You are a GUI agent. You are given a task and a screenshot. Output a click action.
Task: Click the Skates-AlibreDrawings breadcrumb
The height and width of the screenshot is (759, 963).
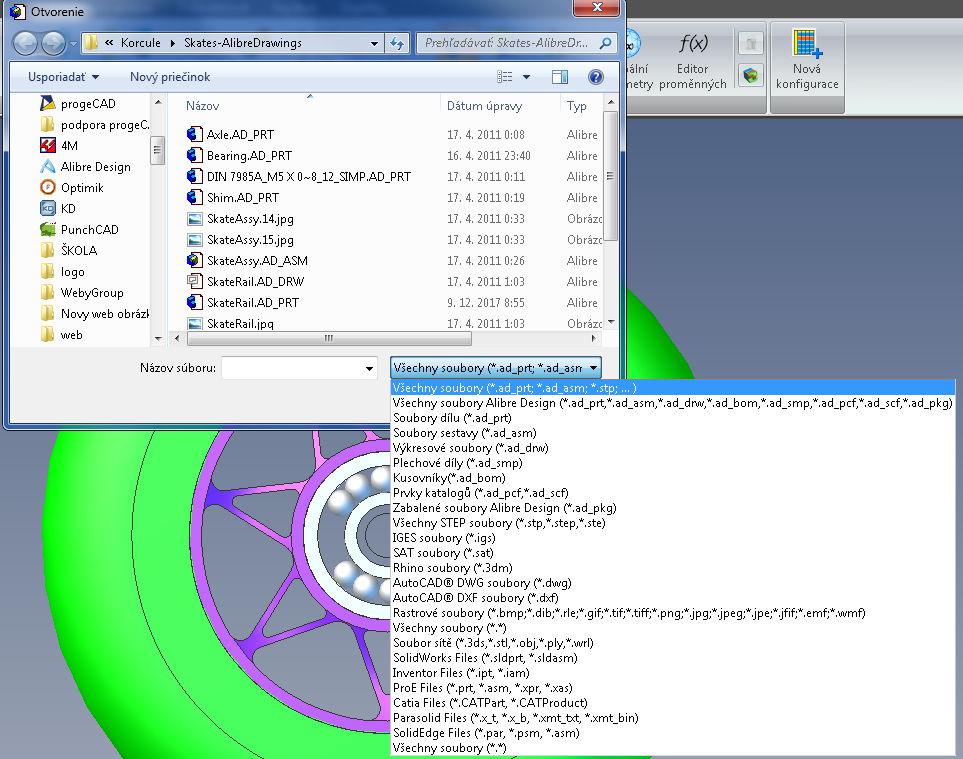243,43
